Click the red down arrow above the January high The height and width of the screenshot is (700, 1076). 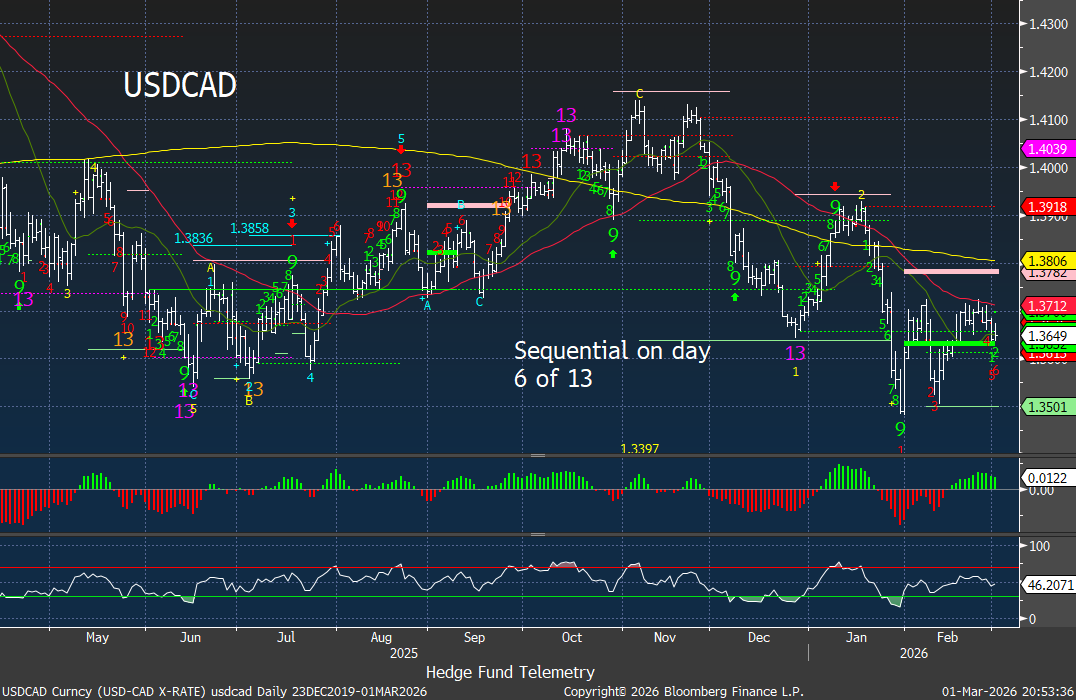coord(835,186)
